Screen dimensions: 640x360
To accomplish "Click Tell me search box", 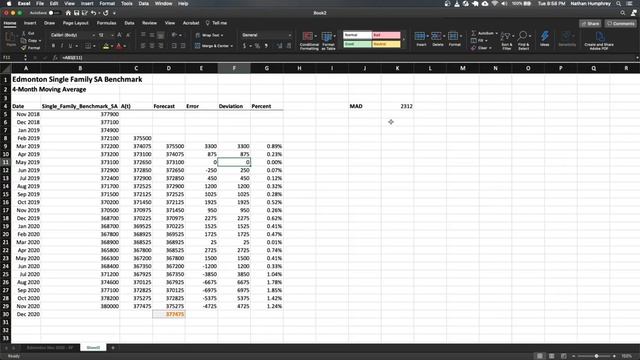I will pyautogui.click(x=216, y=23).
